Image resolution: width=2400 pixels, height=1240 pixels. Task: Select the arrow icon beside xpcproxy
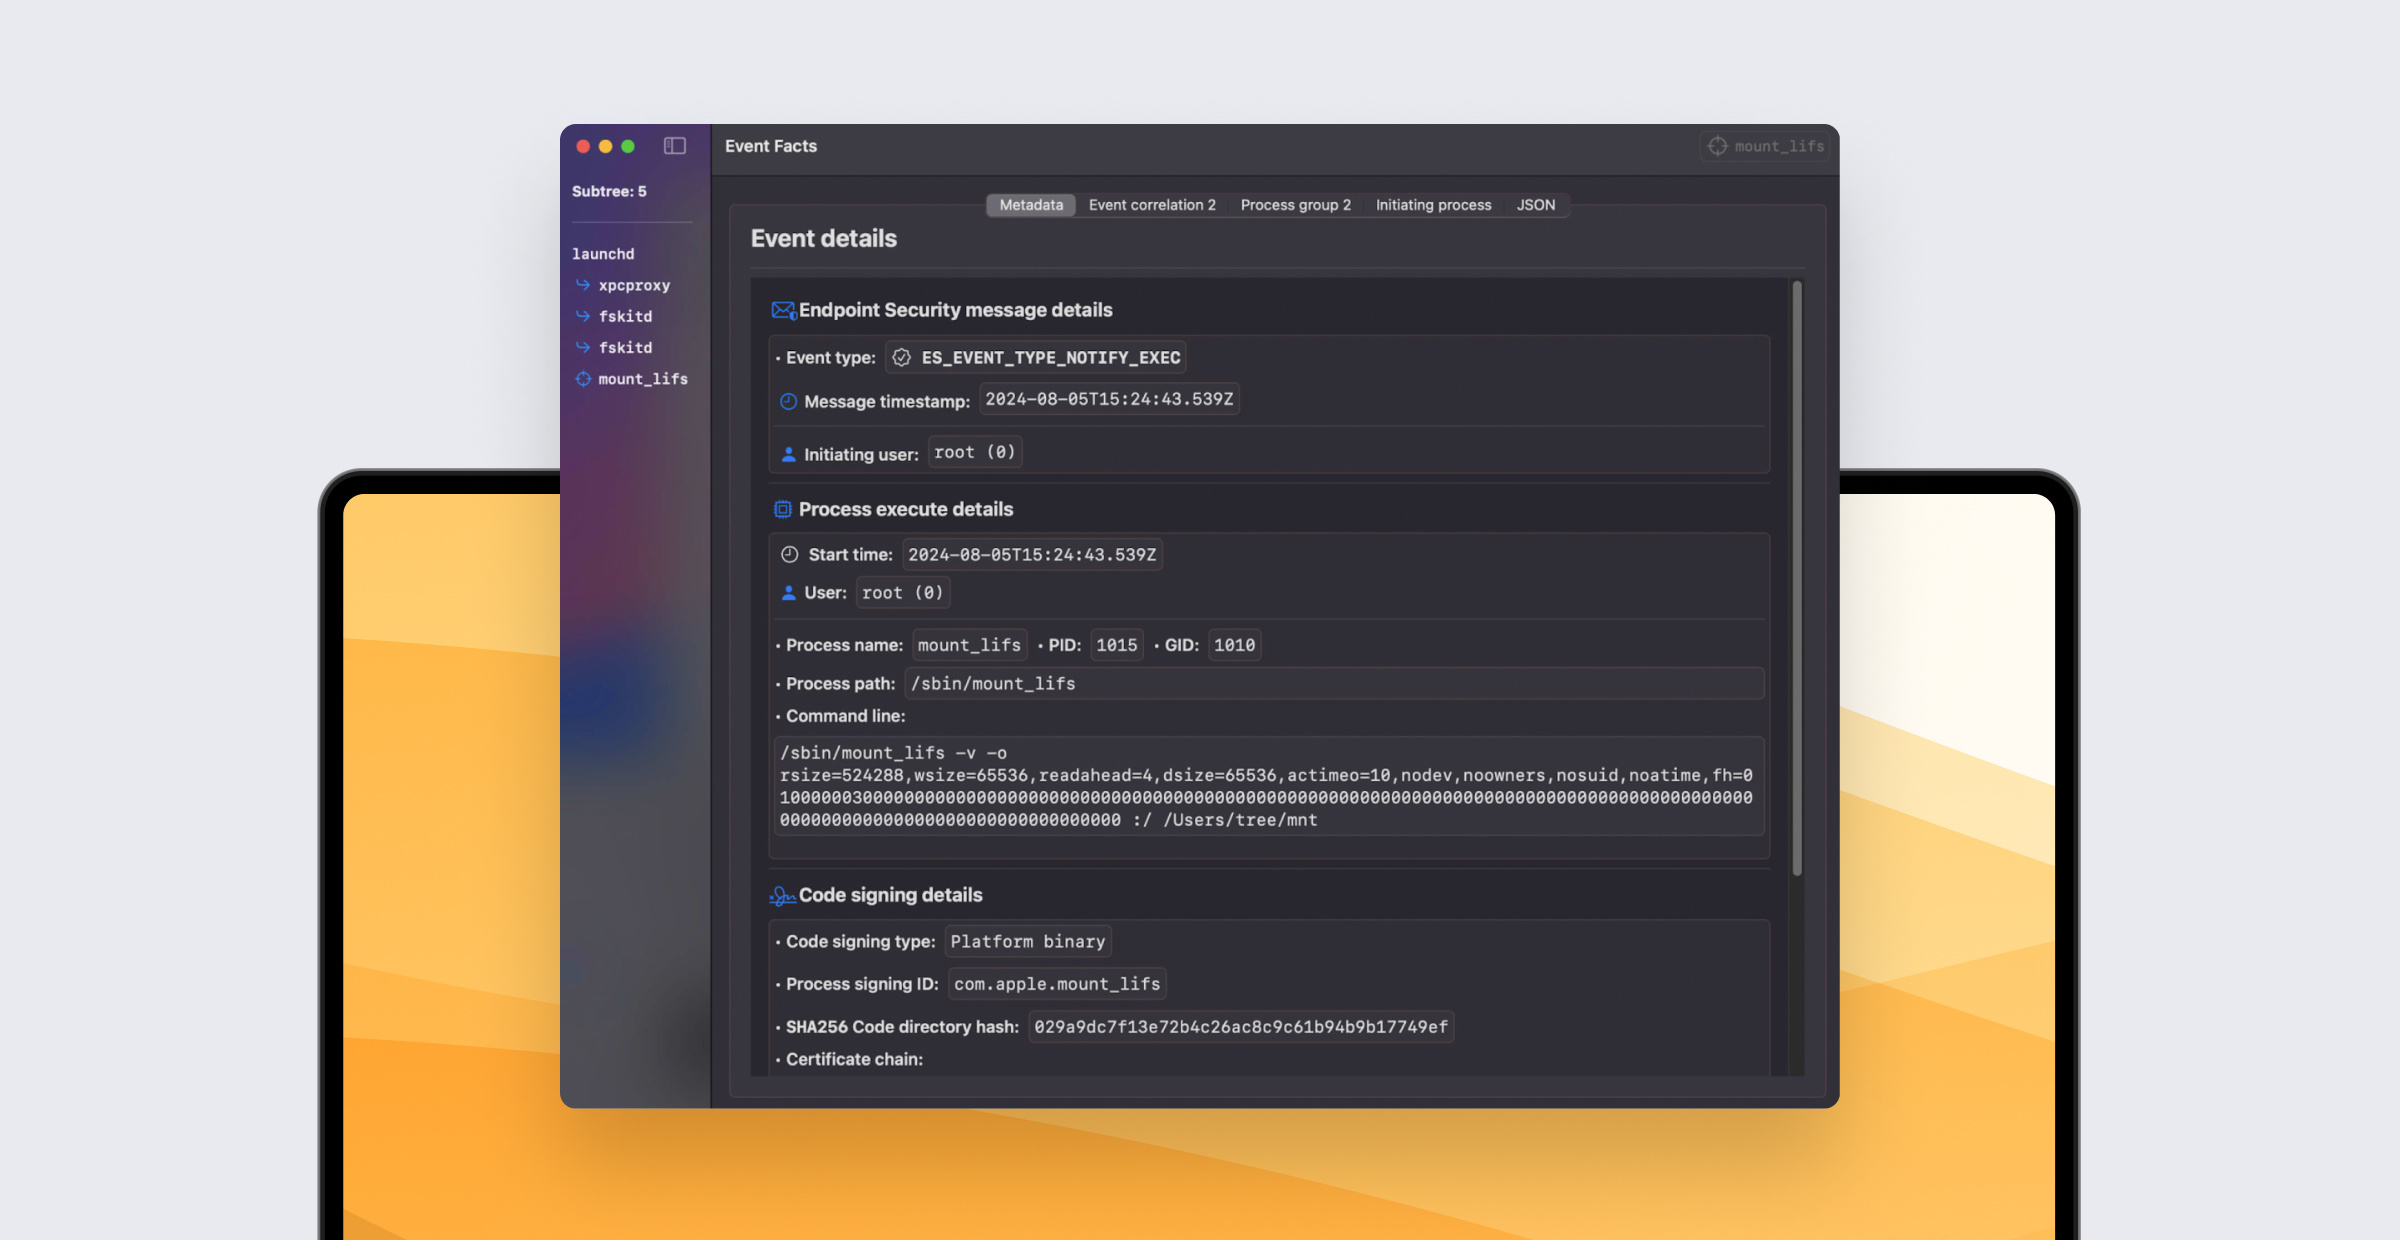(583, 285)
